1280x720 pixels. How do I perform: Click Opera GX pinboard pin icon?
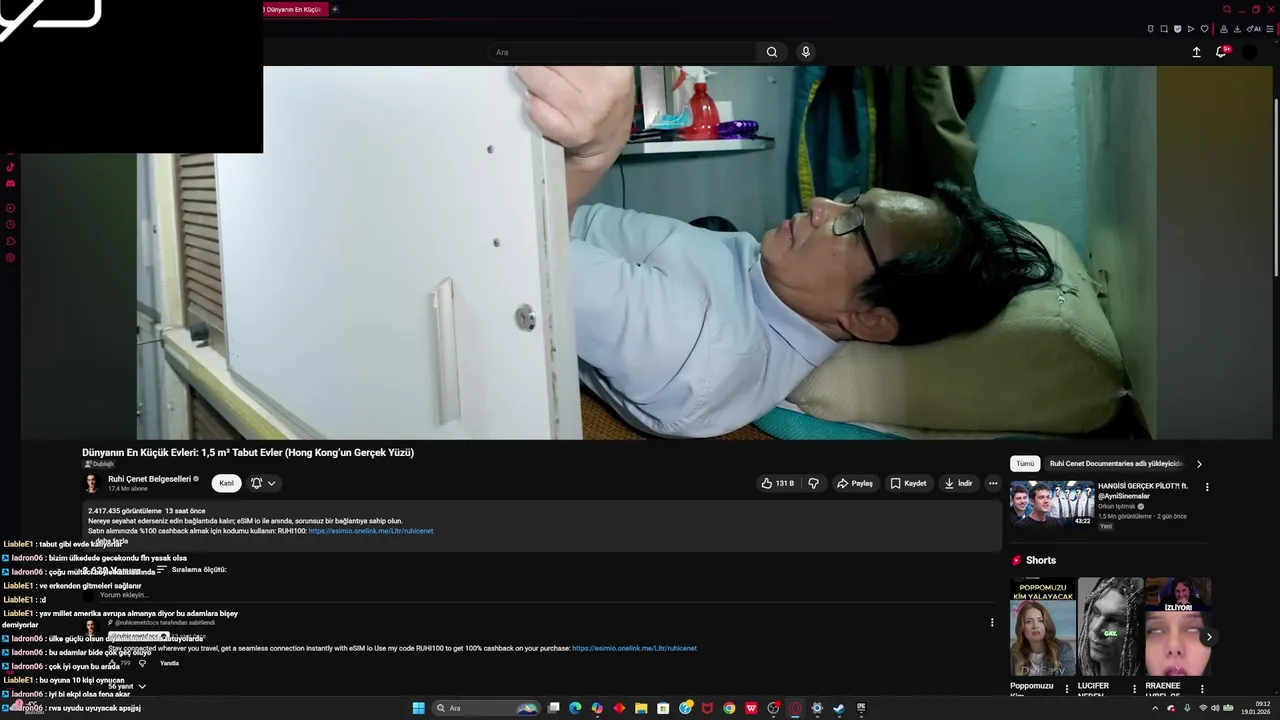point(1150,29)
